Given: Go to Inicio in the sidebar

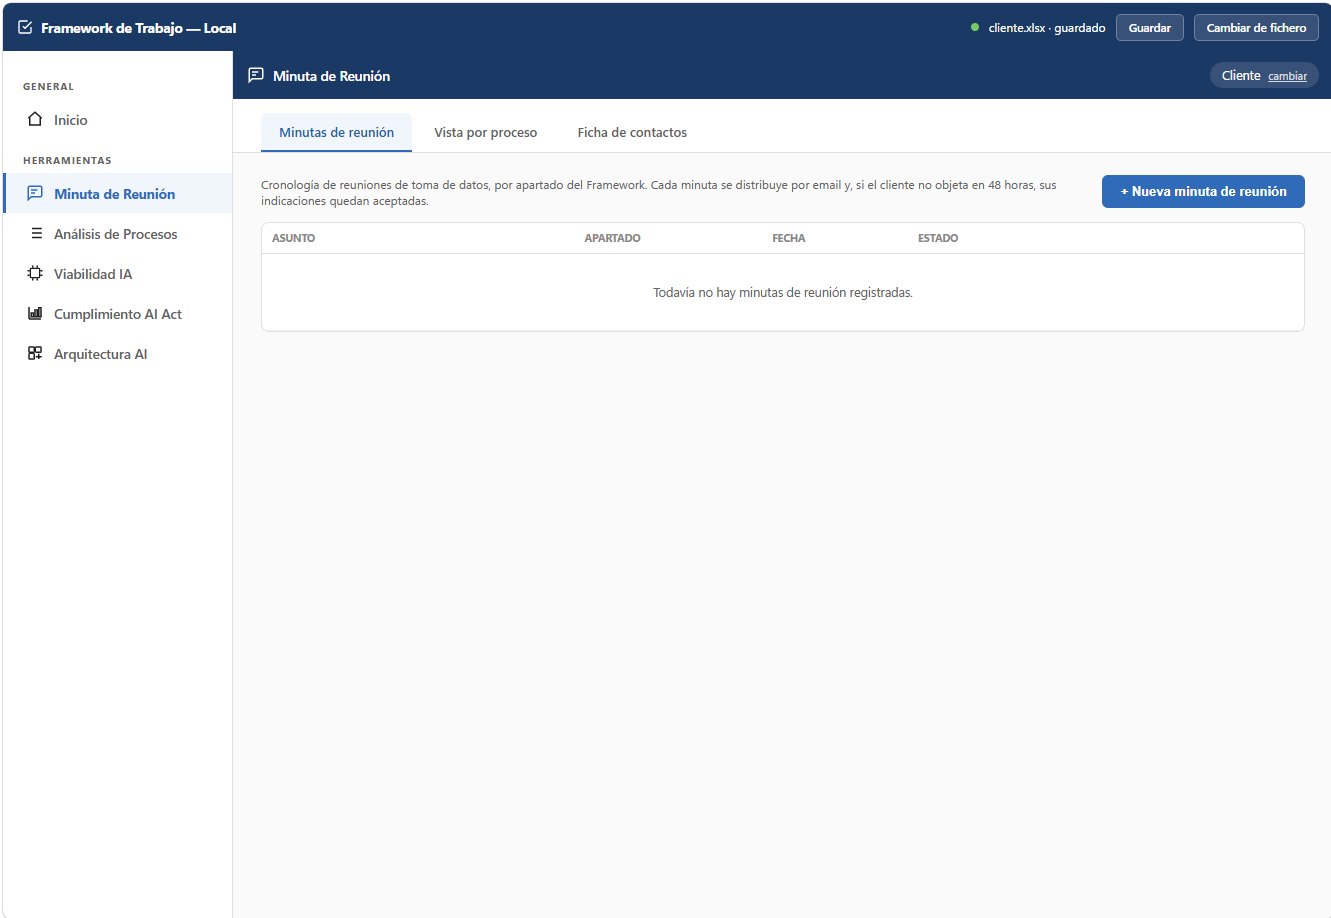Looking at the screenshot, I should tap(117, 120).
